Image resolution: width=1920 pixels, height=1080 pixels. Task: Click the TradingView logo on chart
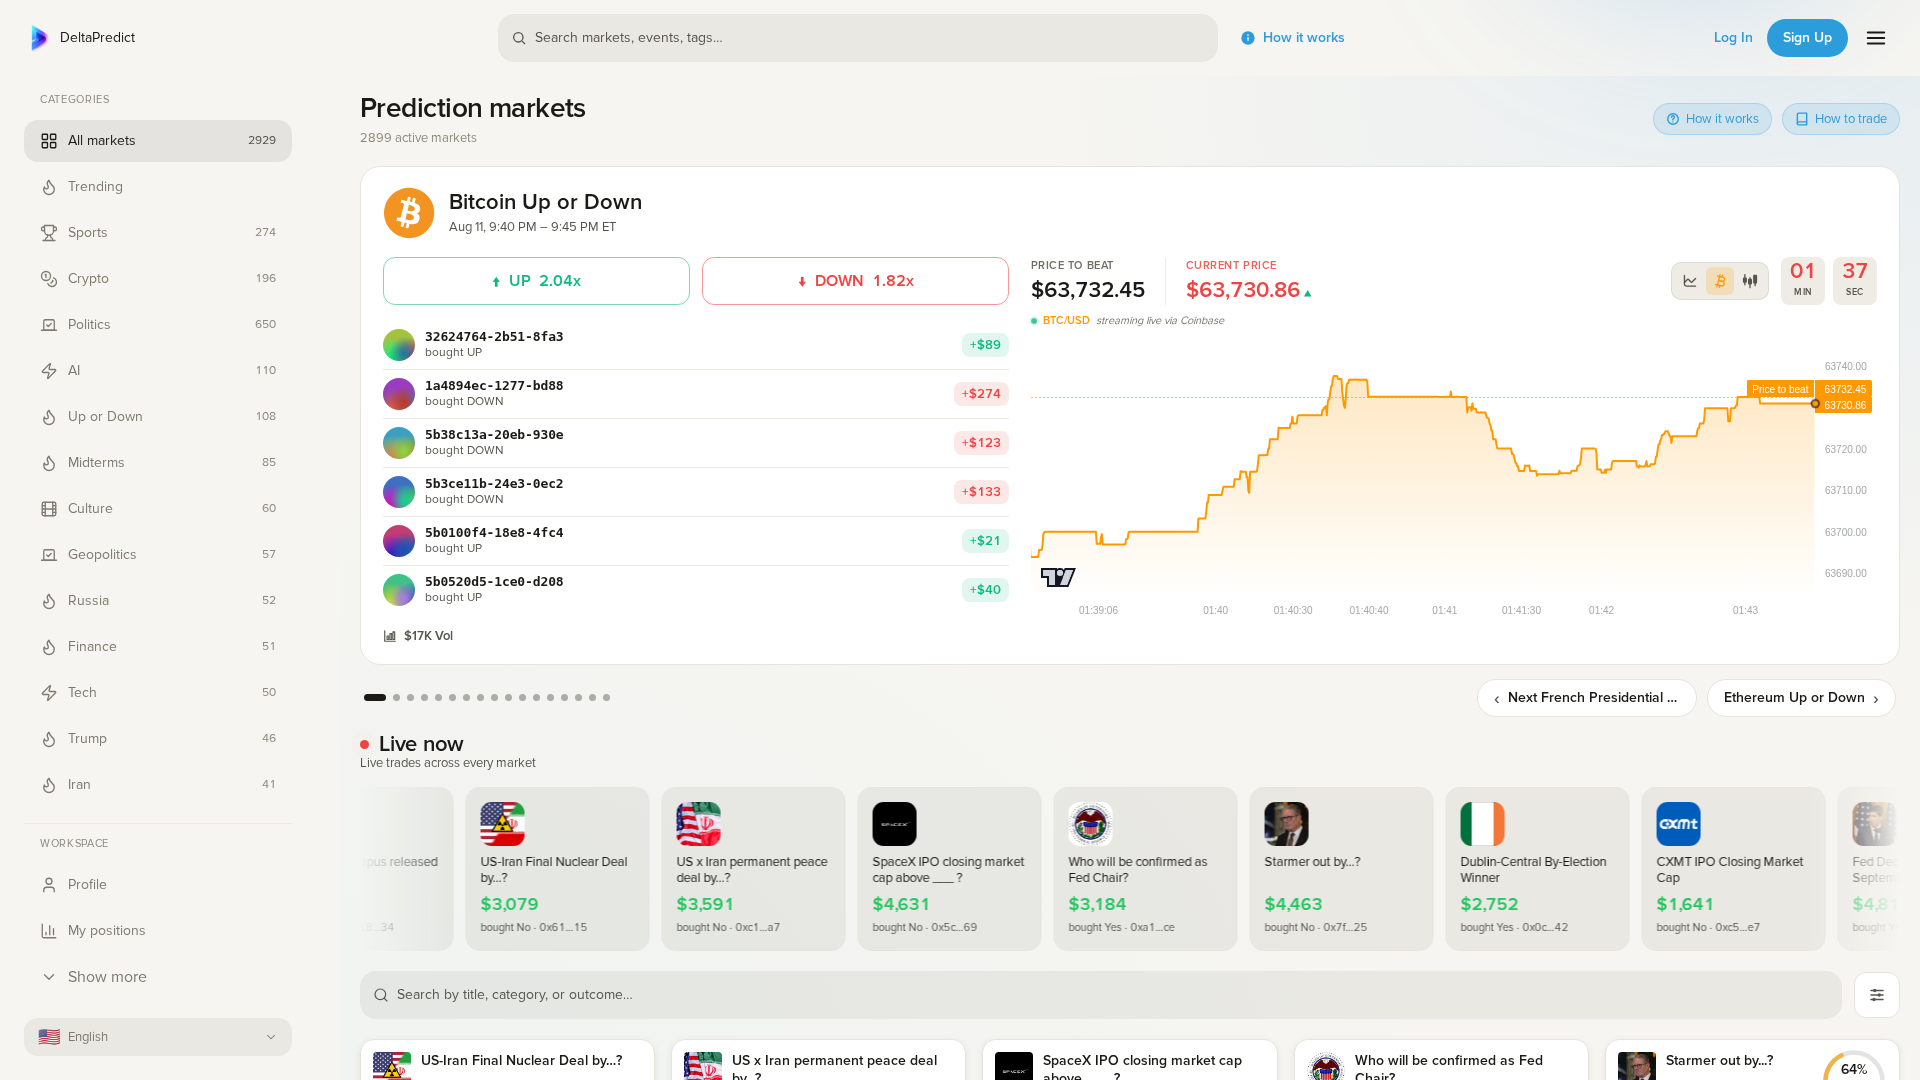1058,577
